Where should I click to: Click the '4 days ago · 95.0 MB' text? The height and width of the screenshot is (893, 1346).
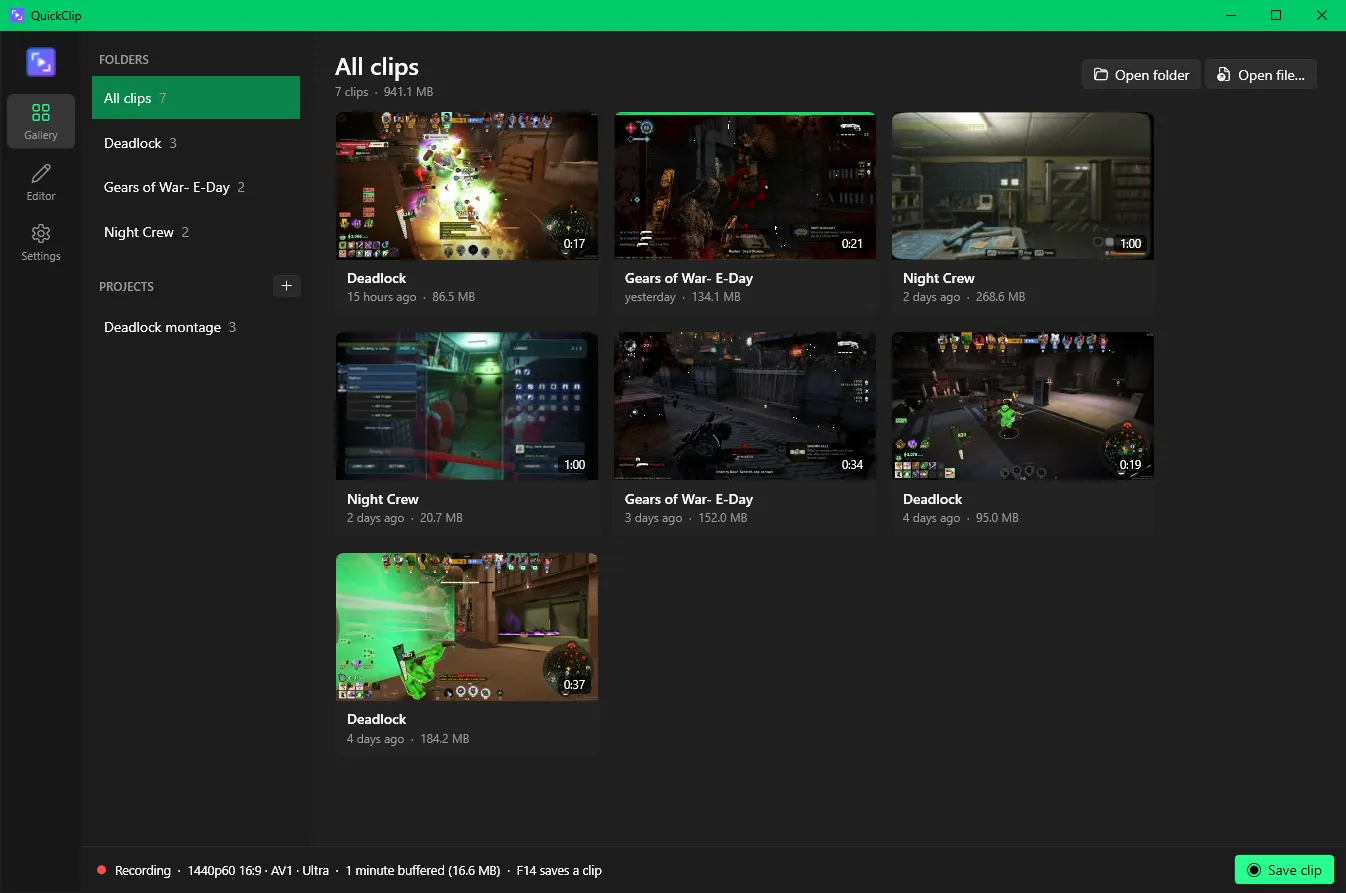(x=961, y=518)
